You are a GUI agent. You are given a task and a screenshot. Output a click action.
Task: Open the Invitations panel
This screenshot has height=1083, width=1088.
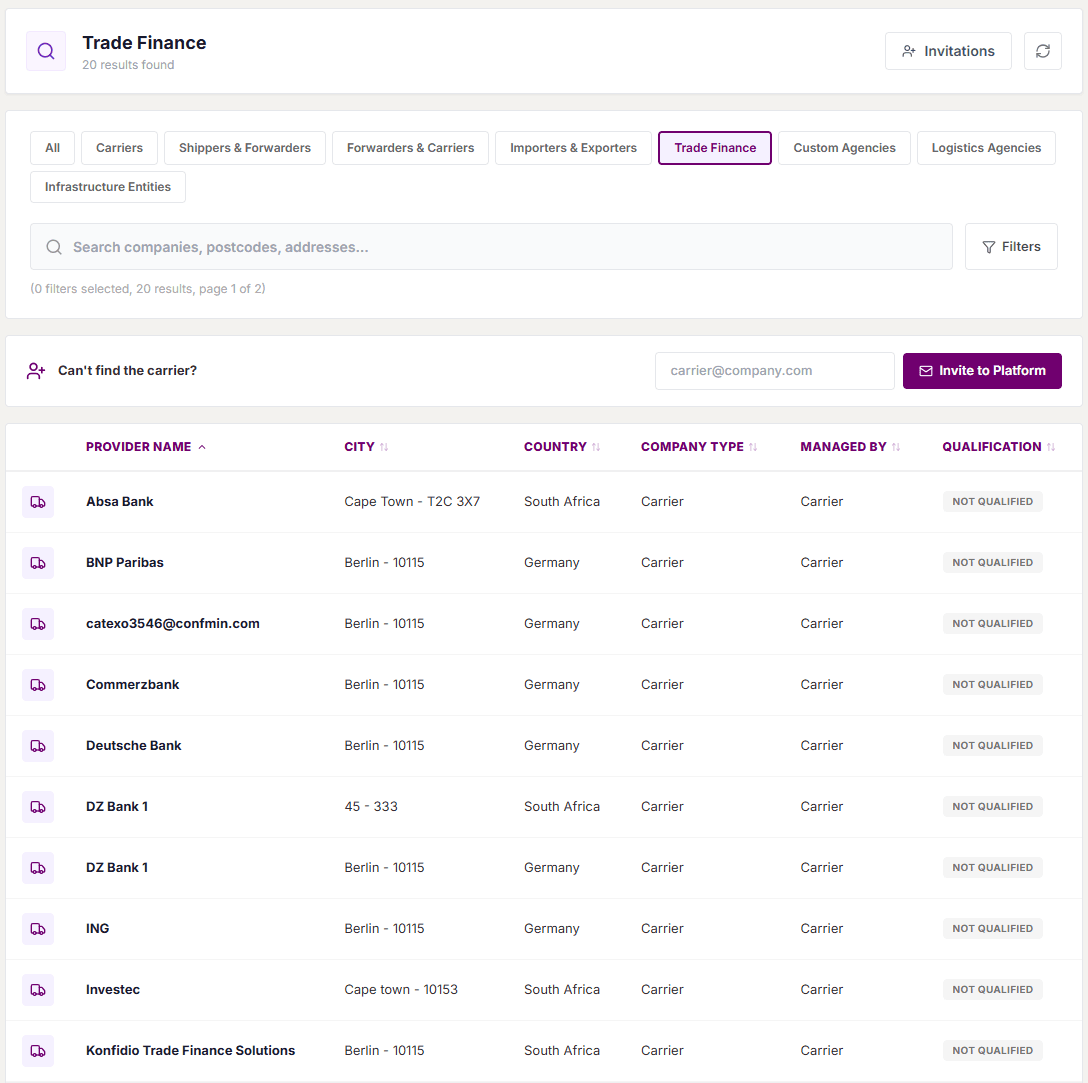948,51
